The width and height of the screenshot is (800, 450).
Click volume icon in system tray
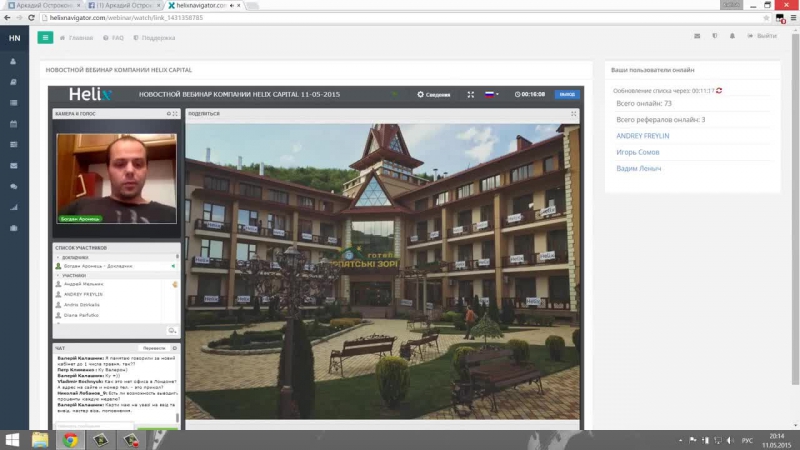click(x=730, y=440)
